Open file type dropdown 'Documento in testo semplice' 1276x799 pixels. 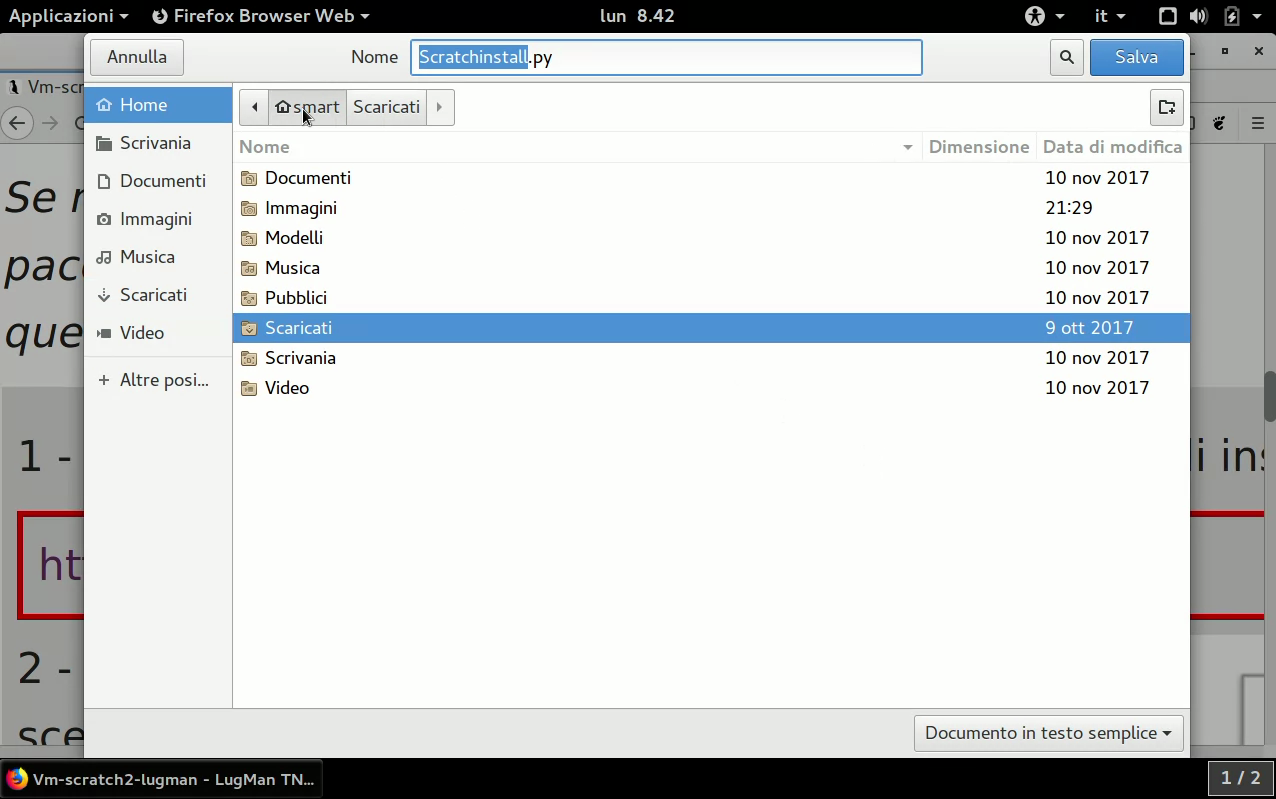point(1048,733)
